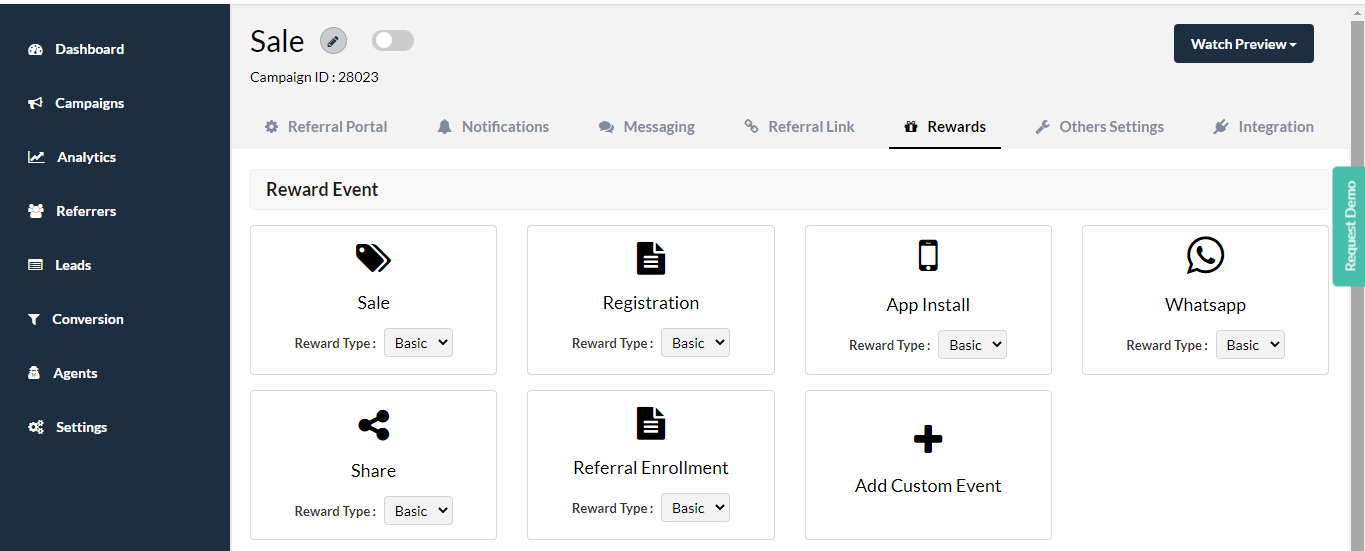This screenshot has height=551, width=1365.
Task: Open the Sale Reward Type dropdown
Action: [418, 343]
